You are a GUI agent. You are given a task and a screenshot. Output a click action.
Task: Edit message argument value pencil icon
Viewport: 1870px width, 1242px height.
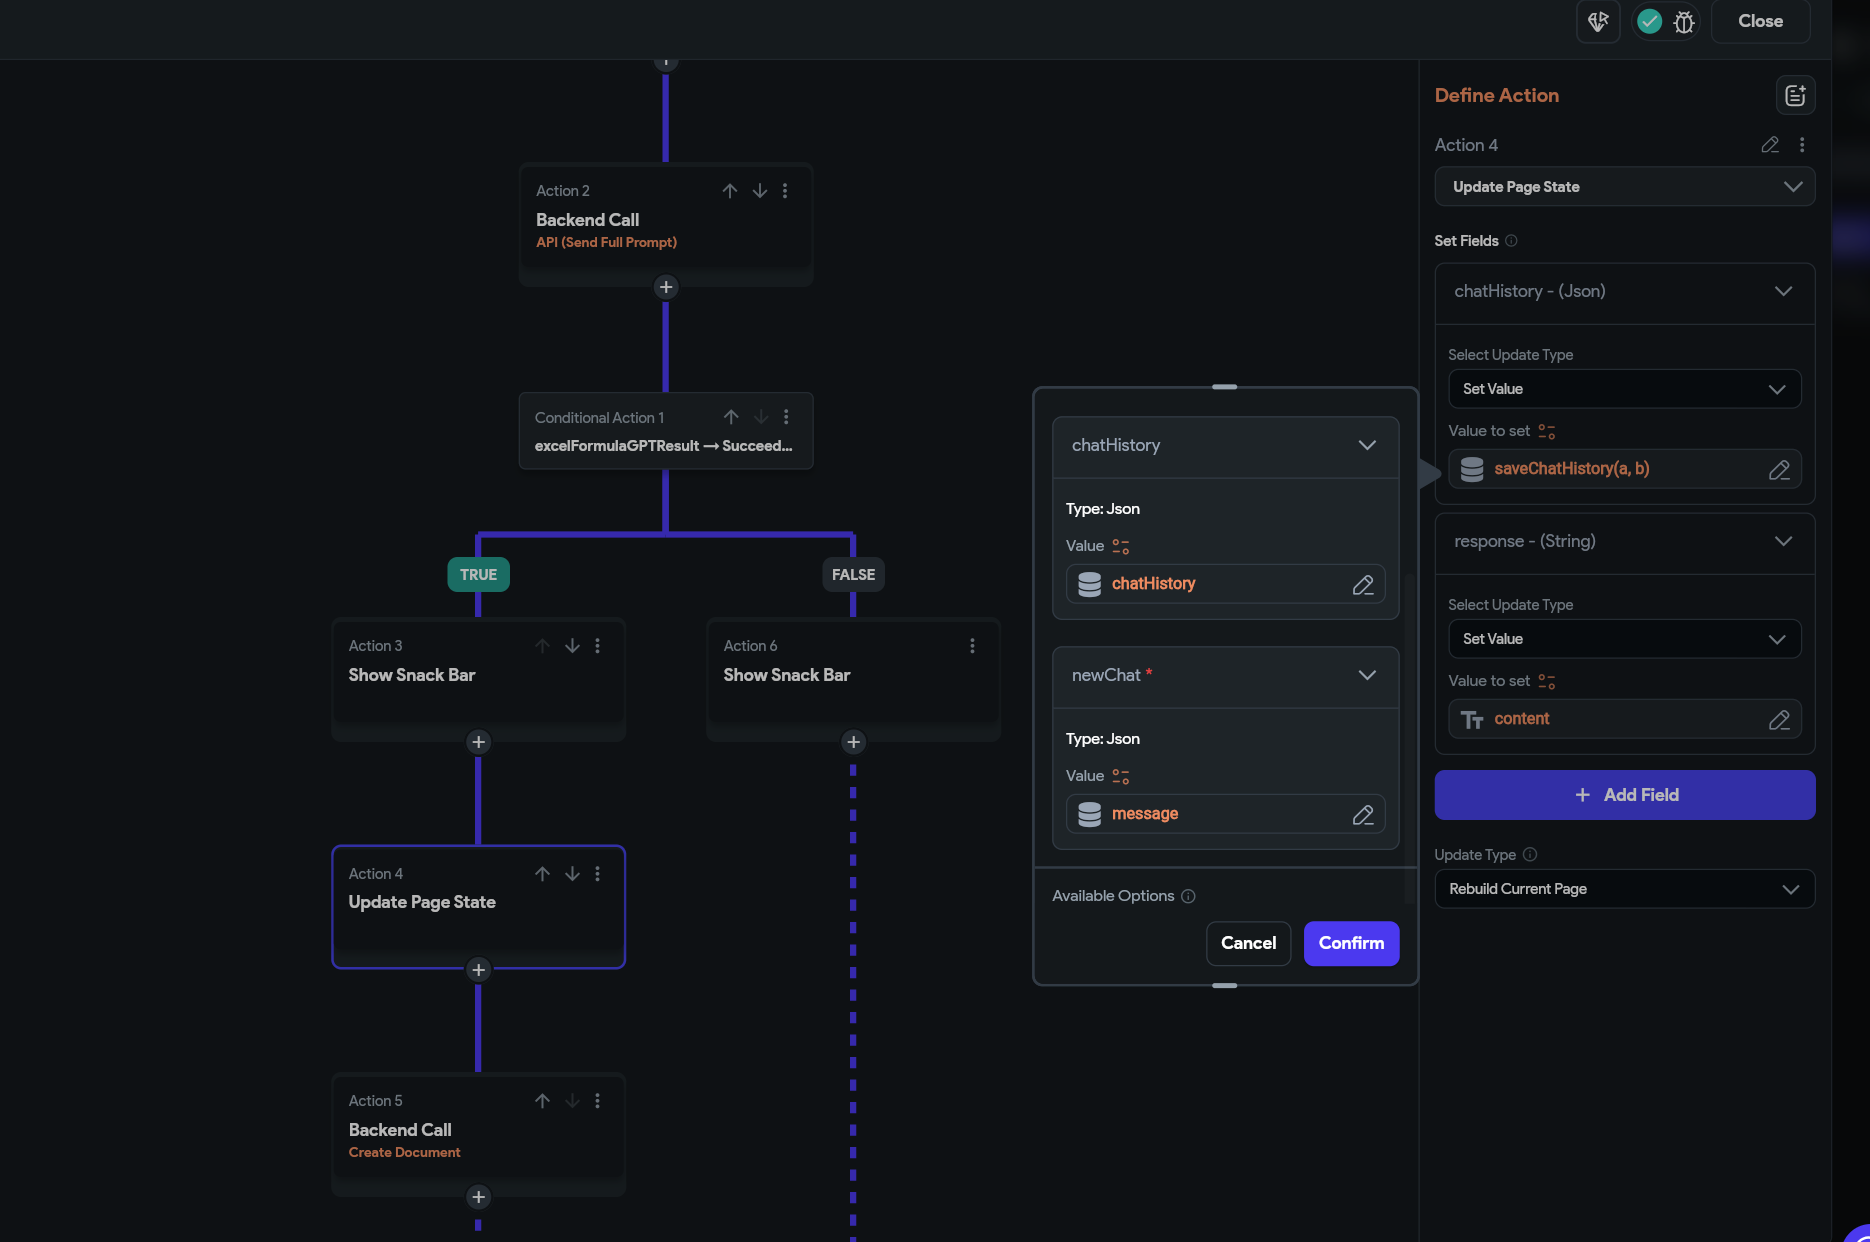(1363, 815)
